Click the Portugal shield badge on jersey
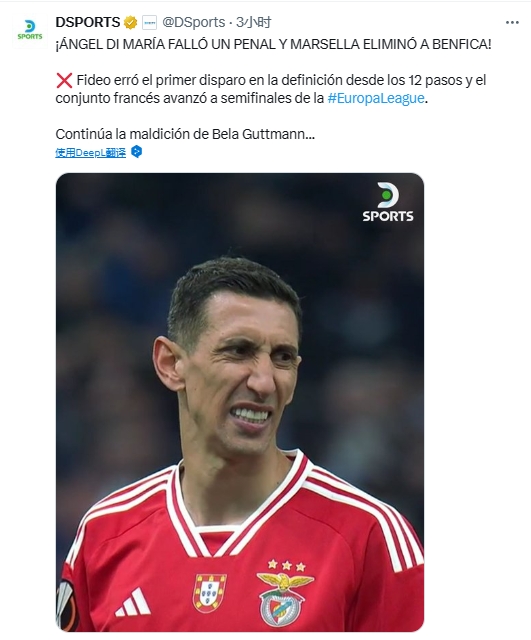Screen dimensions: 531x640 click(210, 592)
